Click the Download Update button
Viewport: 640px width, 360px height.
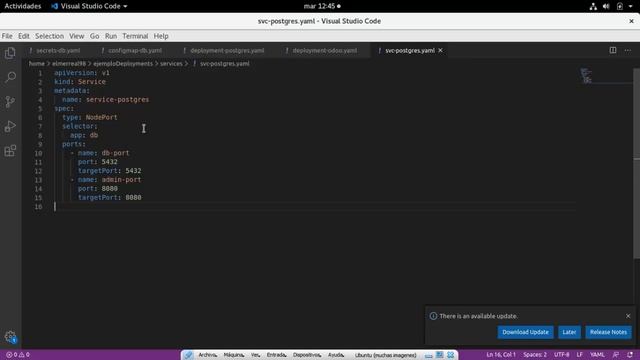click(x=525, y=332)
